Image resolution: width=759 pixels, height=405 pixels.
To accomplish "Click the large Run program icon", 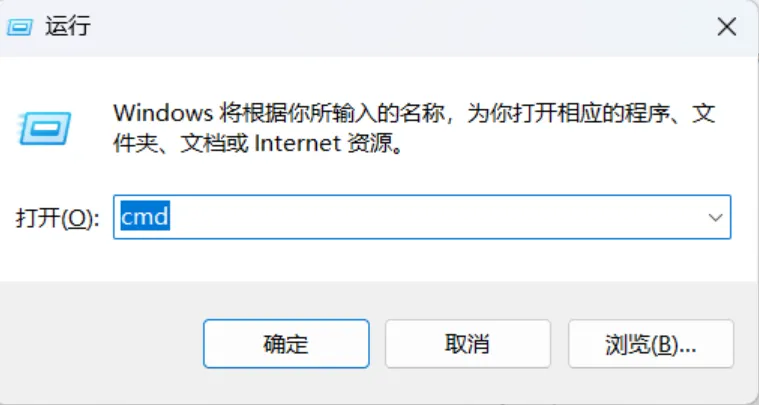I will (x=42, y=128).
